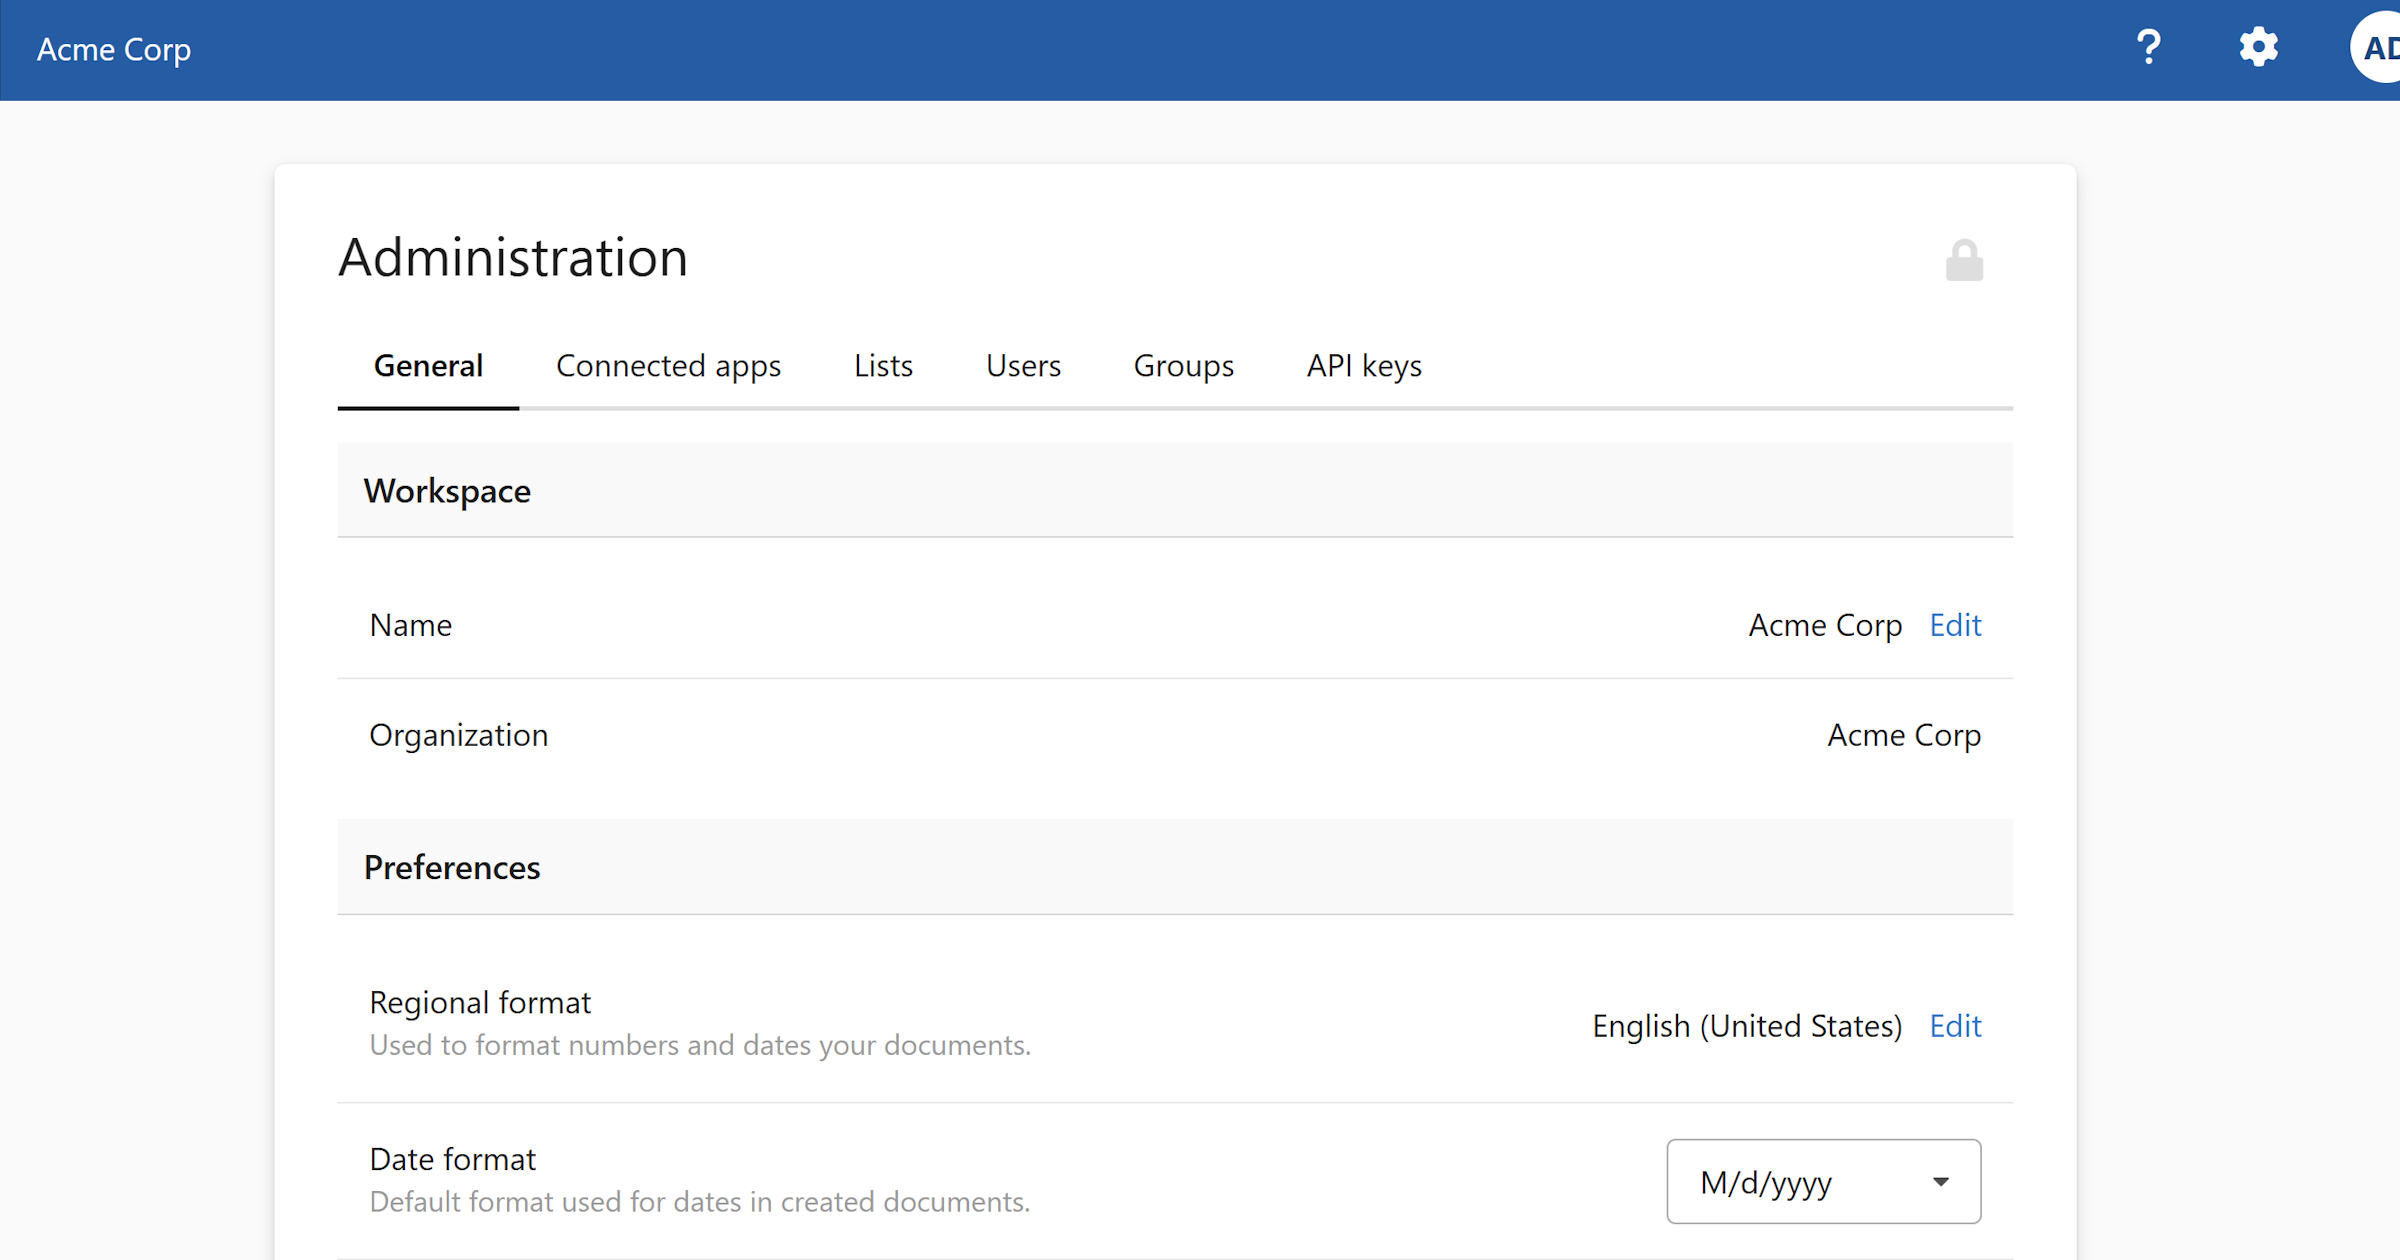Open the help question mark icon

[x=2148, y=47]
